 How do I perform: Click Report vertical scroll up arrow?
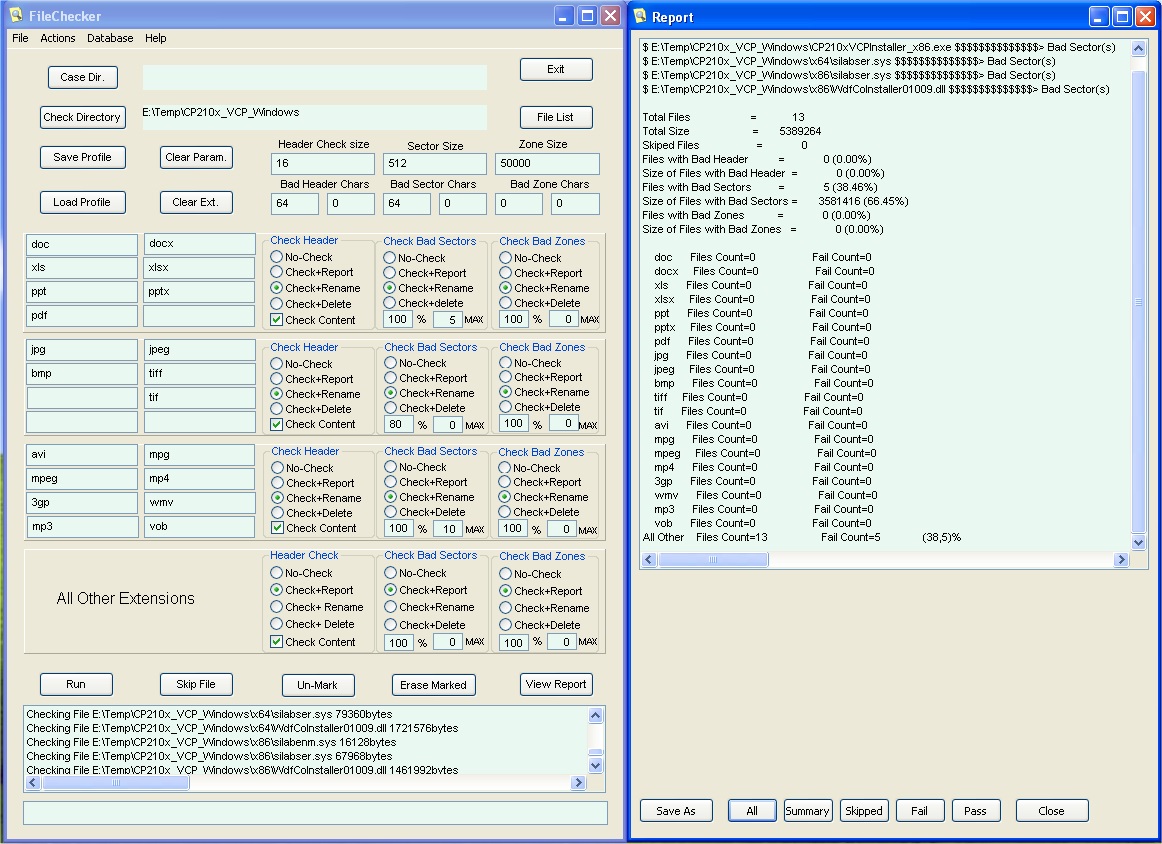[x=1139, y=49]
